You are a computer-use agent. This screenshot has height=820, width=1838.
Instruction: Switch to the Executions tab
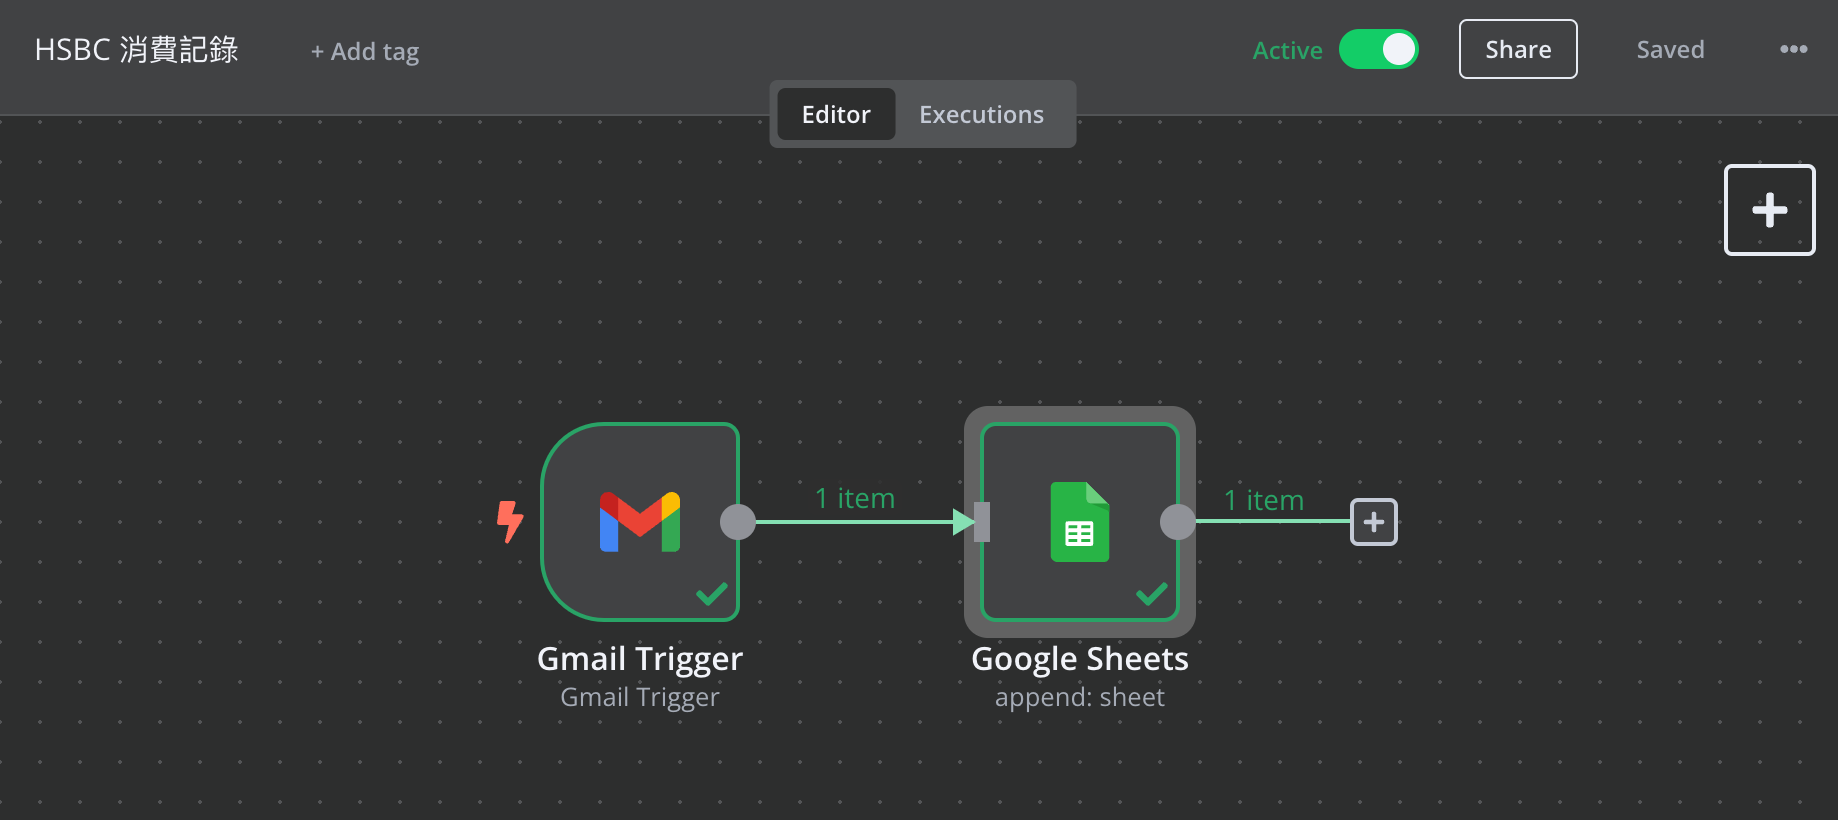[x=982, y=114]
